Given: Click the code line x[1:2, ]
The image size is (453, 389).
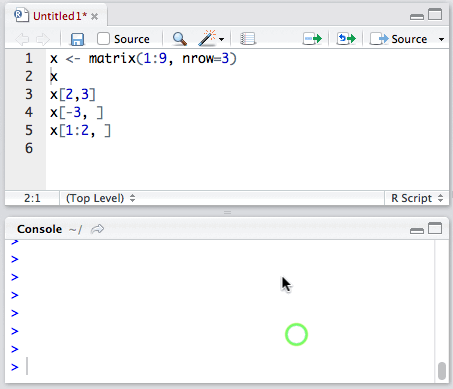Looking at the screenshot, I should (x=80, y=131).
